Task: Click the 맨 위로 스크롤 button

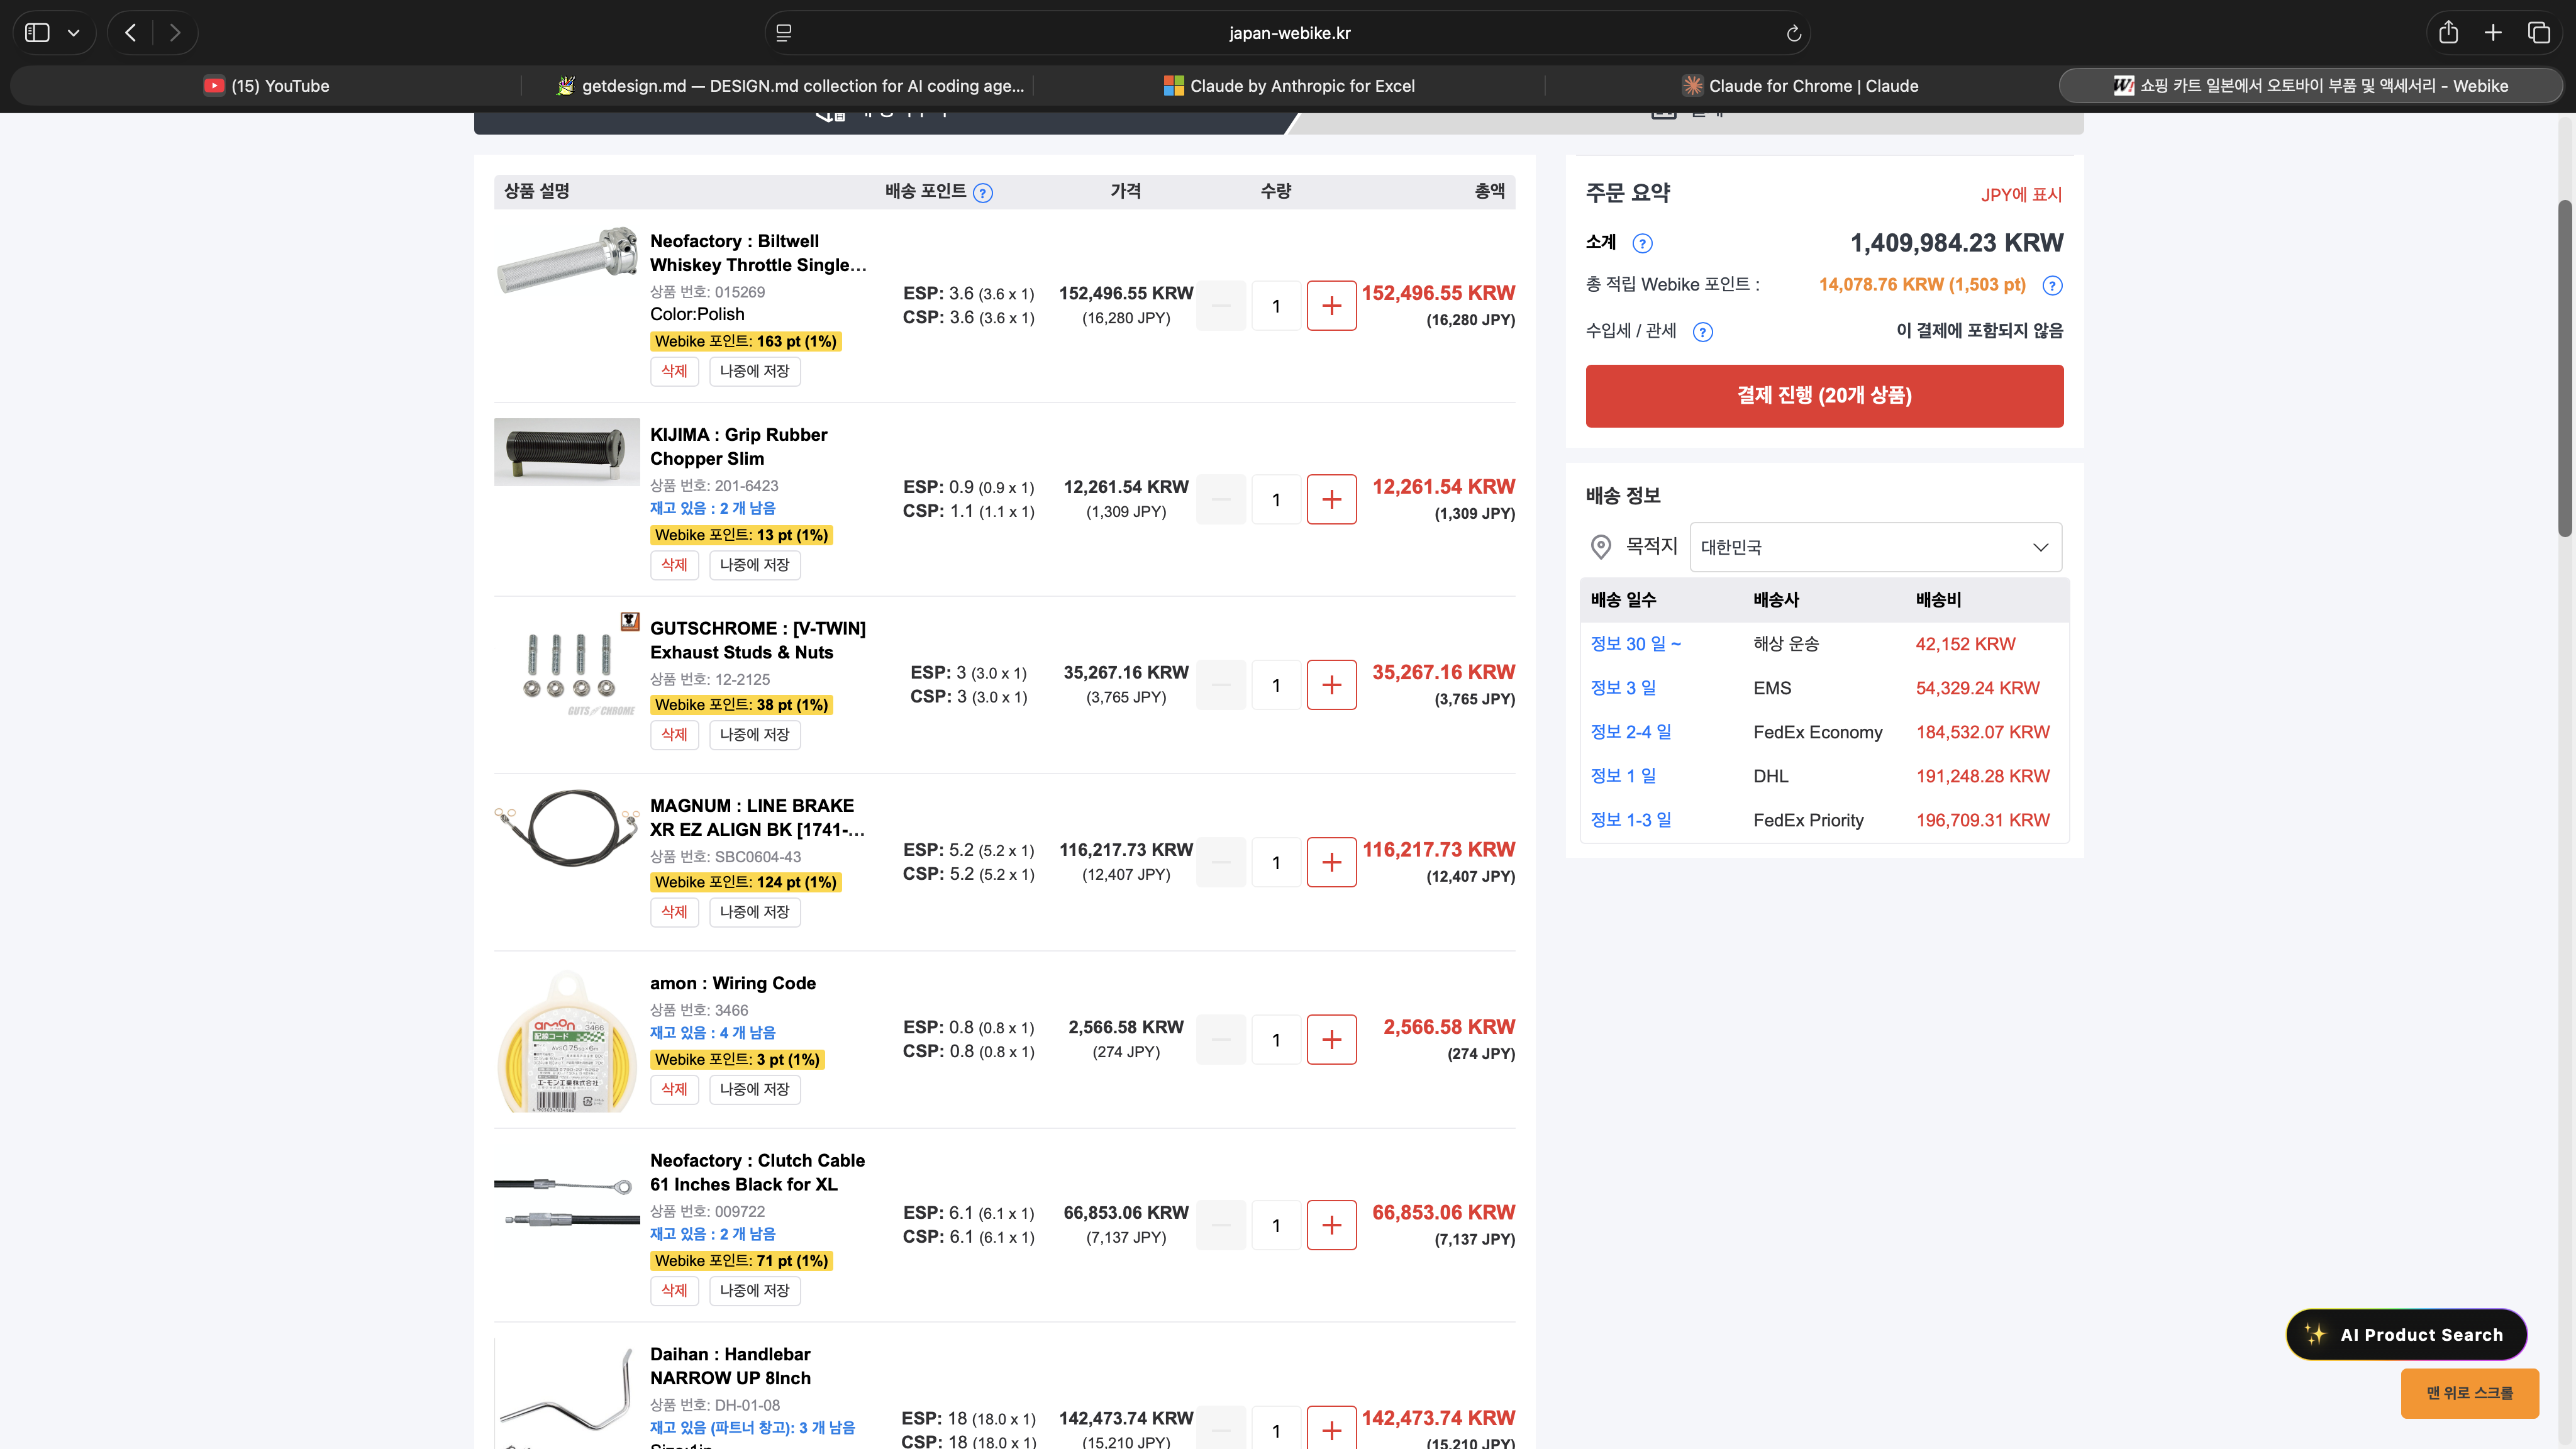Action: point(2469,1393)
